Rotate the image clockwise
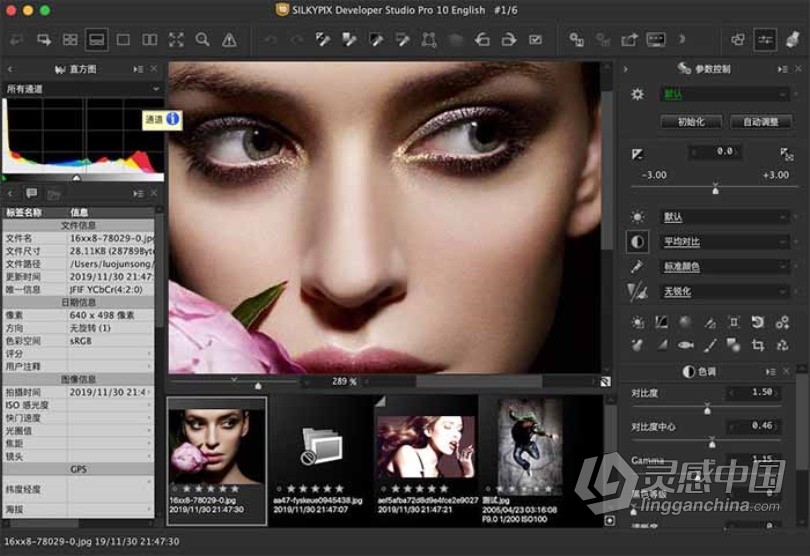810x556 pixels. (509, 40)
